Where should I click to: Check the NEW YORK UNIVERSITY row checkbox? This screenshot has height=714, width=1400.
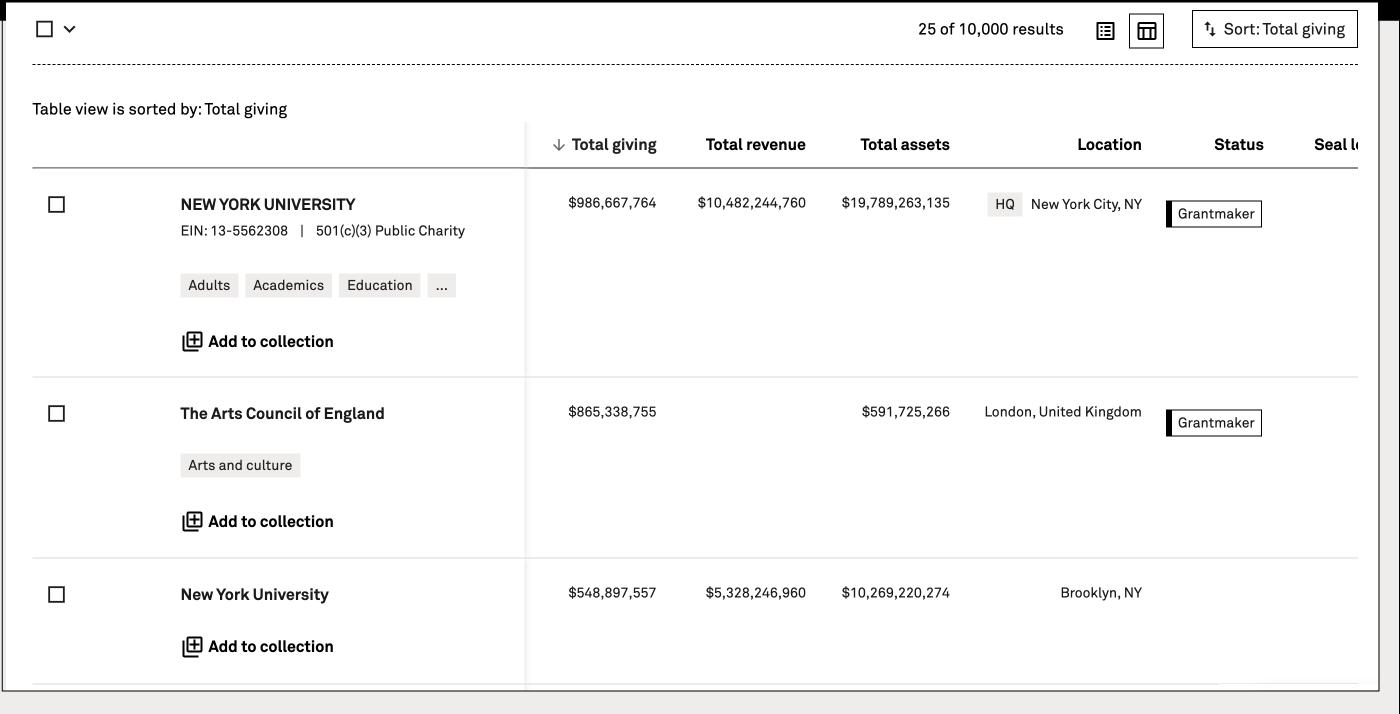[57, 205]
